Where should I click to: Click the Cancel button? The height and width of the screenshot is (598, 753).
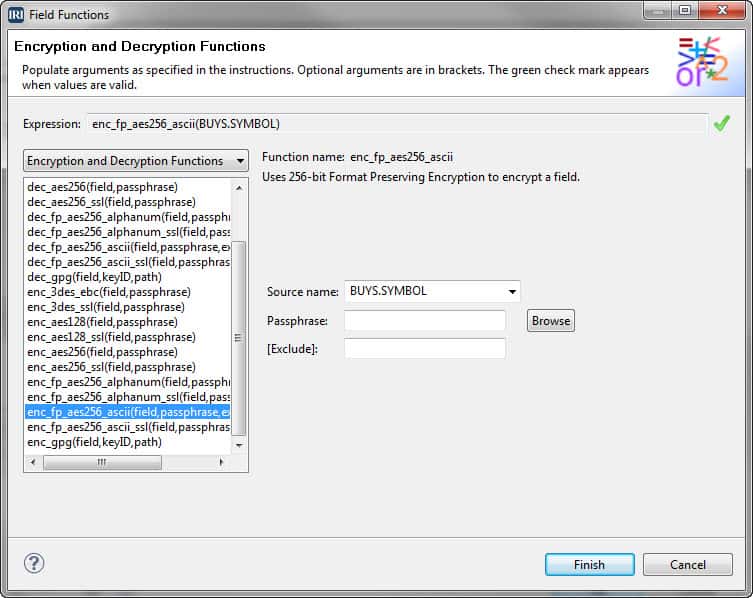point(688,564)
